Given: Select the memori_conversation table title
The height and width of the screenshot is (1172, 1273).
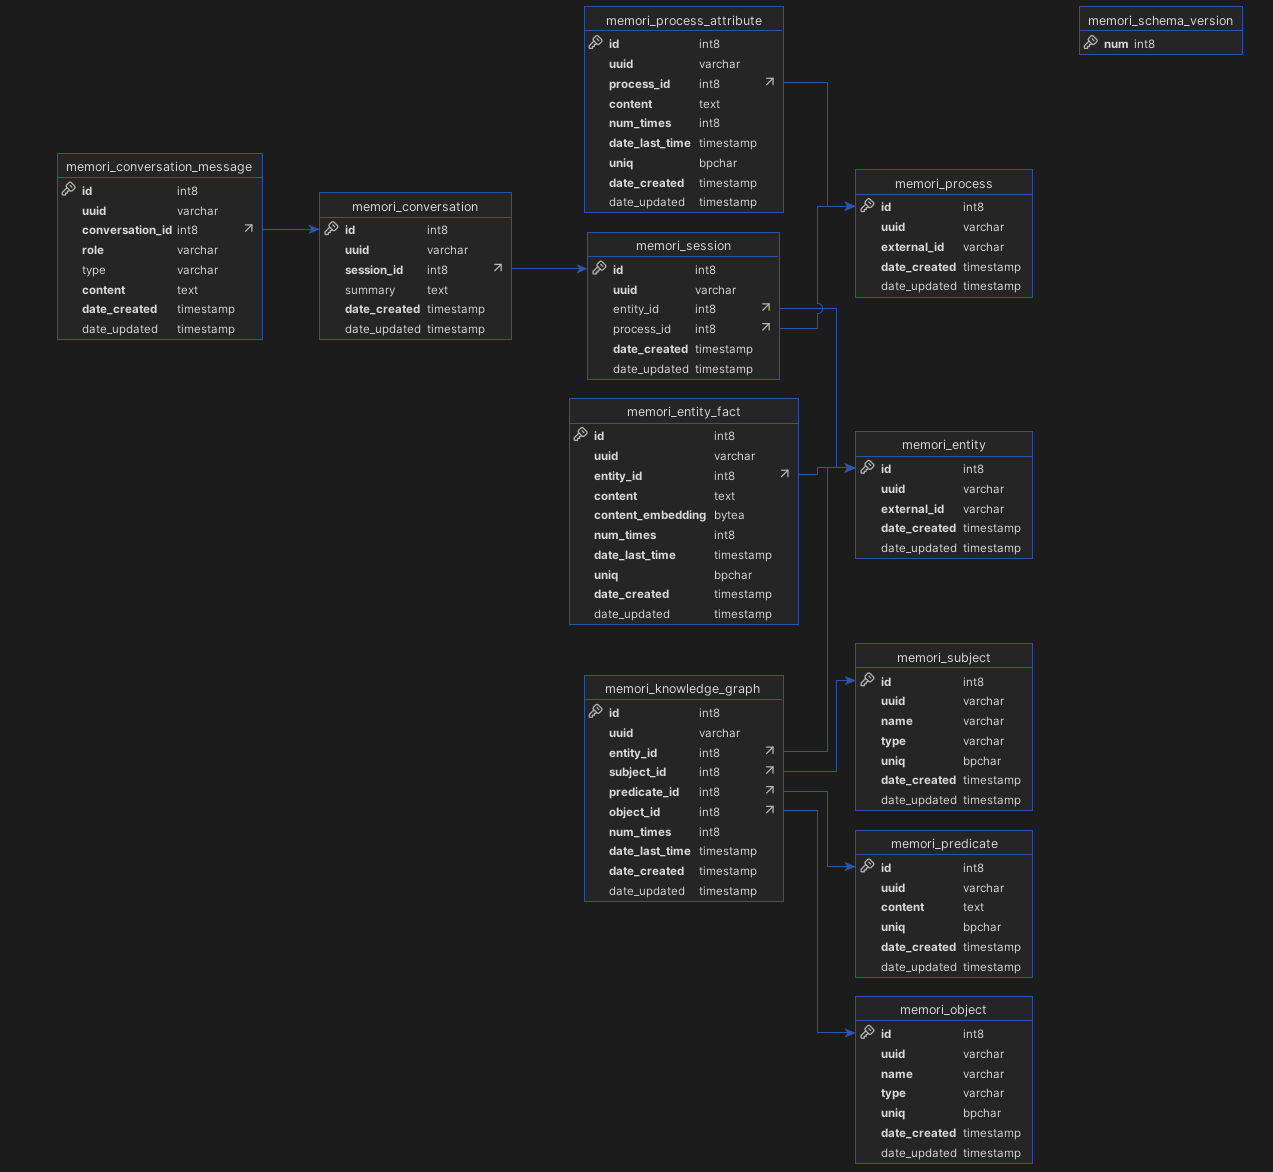Looking at the screenshot, I should 415,206.
